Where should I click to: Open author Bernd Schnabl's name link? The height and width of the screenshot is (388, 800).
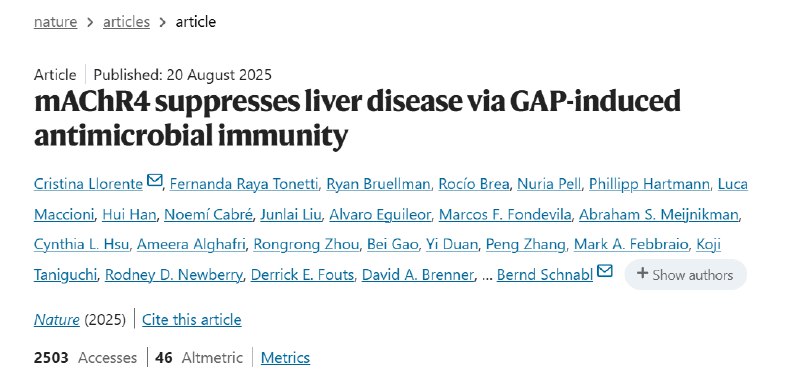pyautogui.click(x=545, y=275)
